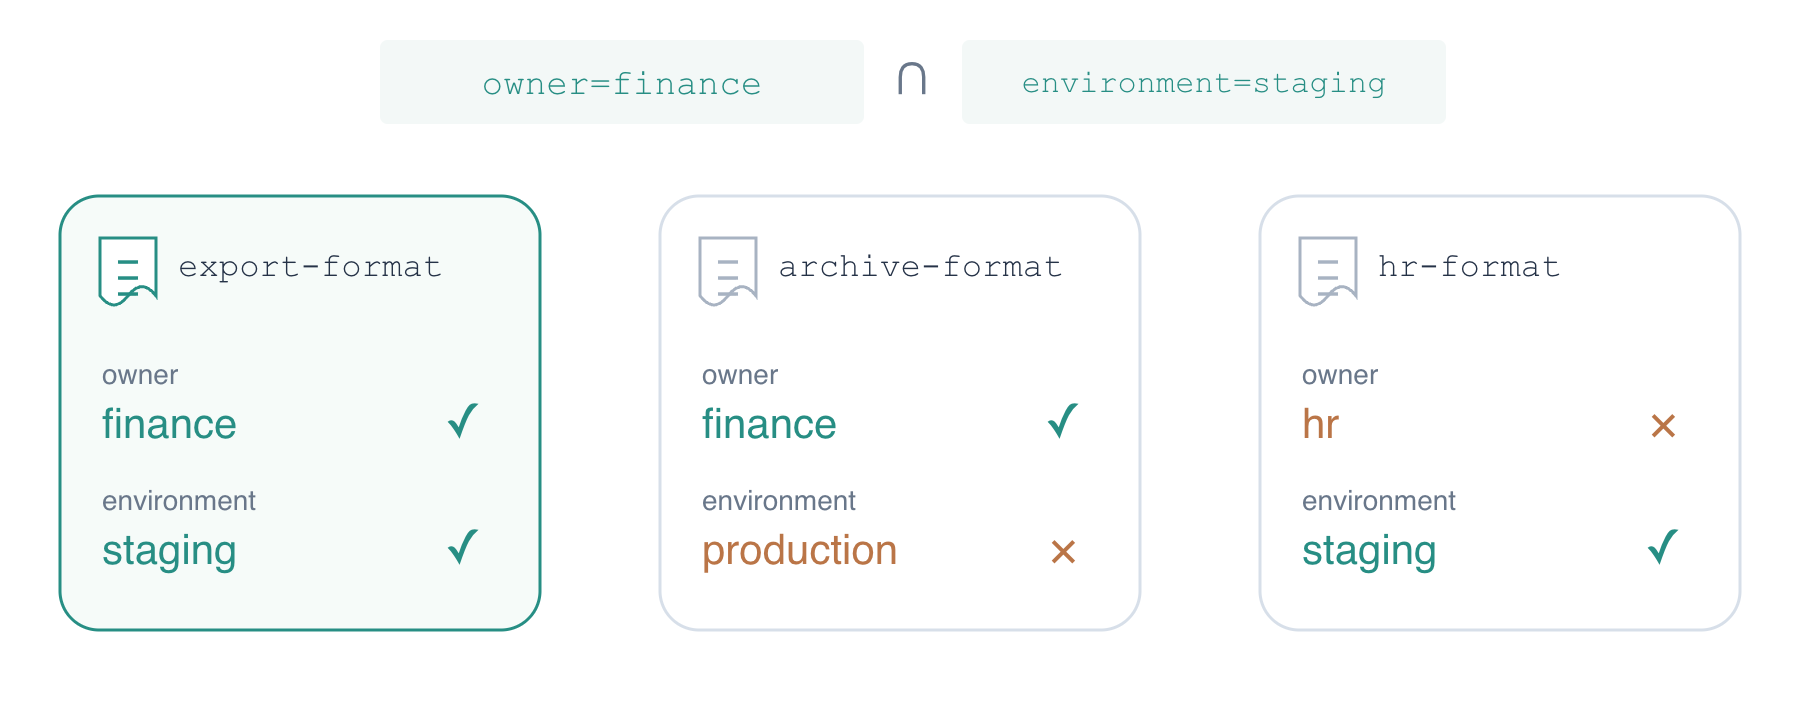
Task: Click the archive-format card title
Action: point(920,267)
